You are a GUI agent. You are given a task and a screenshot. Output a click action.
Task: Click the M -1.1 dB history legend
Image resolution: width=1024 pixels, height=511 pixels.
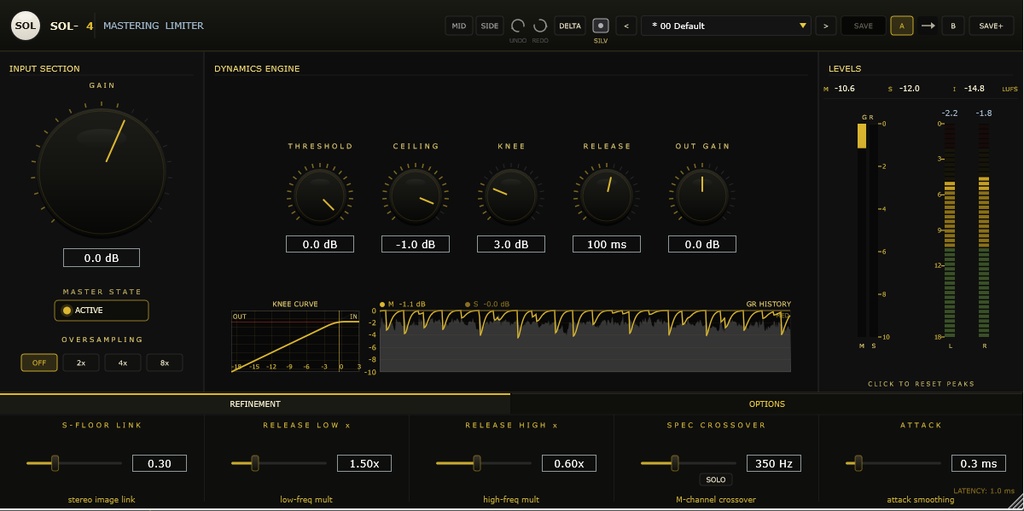pyautogui.click(x=403, y=304)
